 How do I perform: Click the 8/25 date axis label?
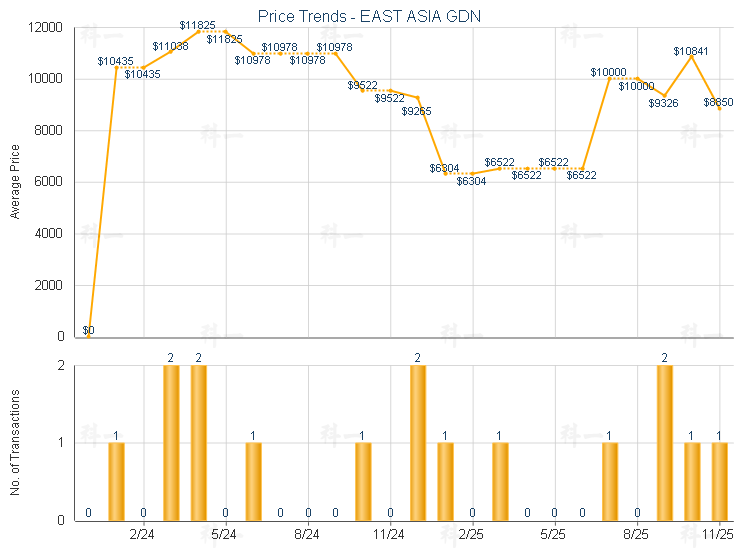click(637, 535)
